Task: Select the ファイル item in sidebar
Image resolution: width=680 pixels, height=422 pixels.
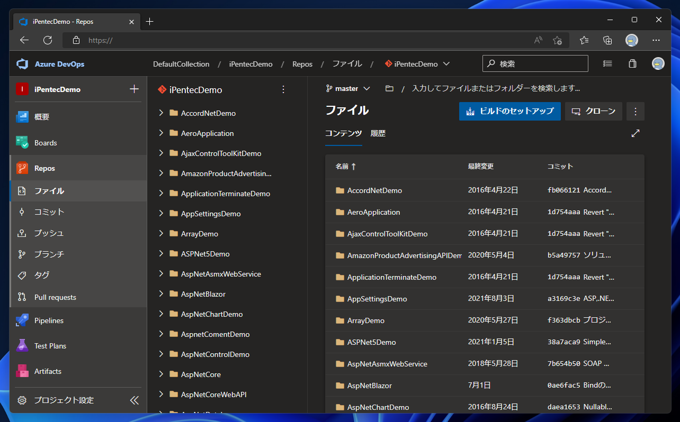Action: (78, 191)
